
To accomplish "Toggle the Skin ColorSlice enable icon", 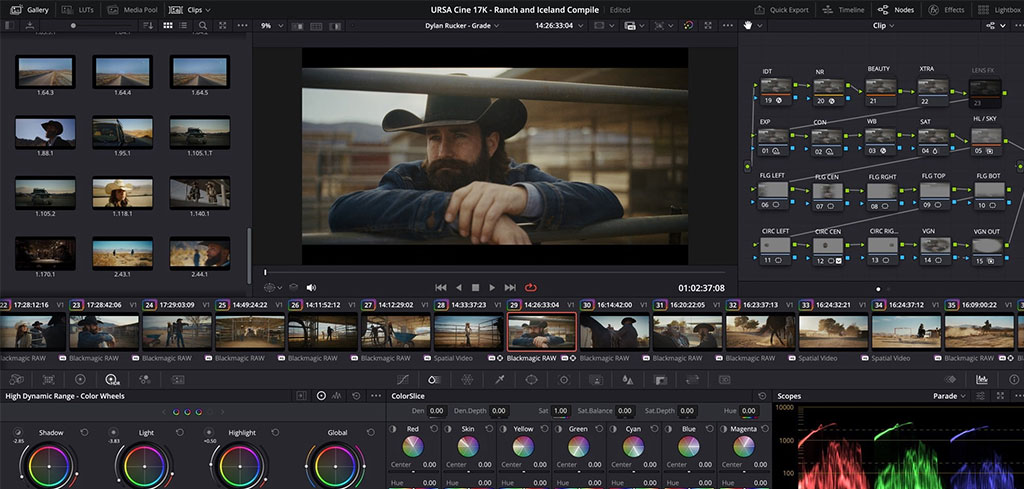I will [x=448, y=429].
